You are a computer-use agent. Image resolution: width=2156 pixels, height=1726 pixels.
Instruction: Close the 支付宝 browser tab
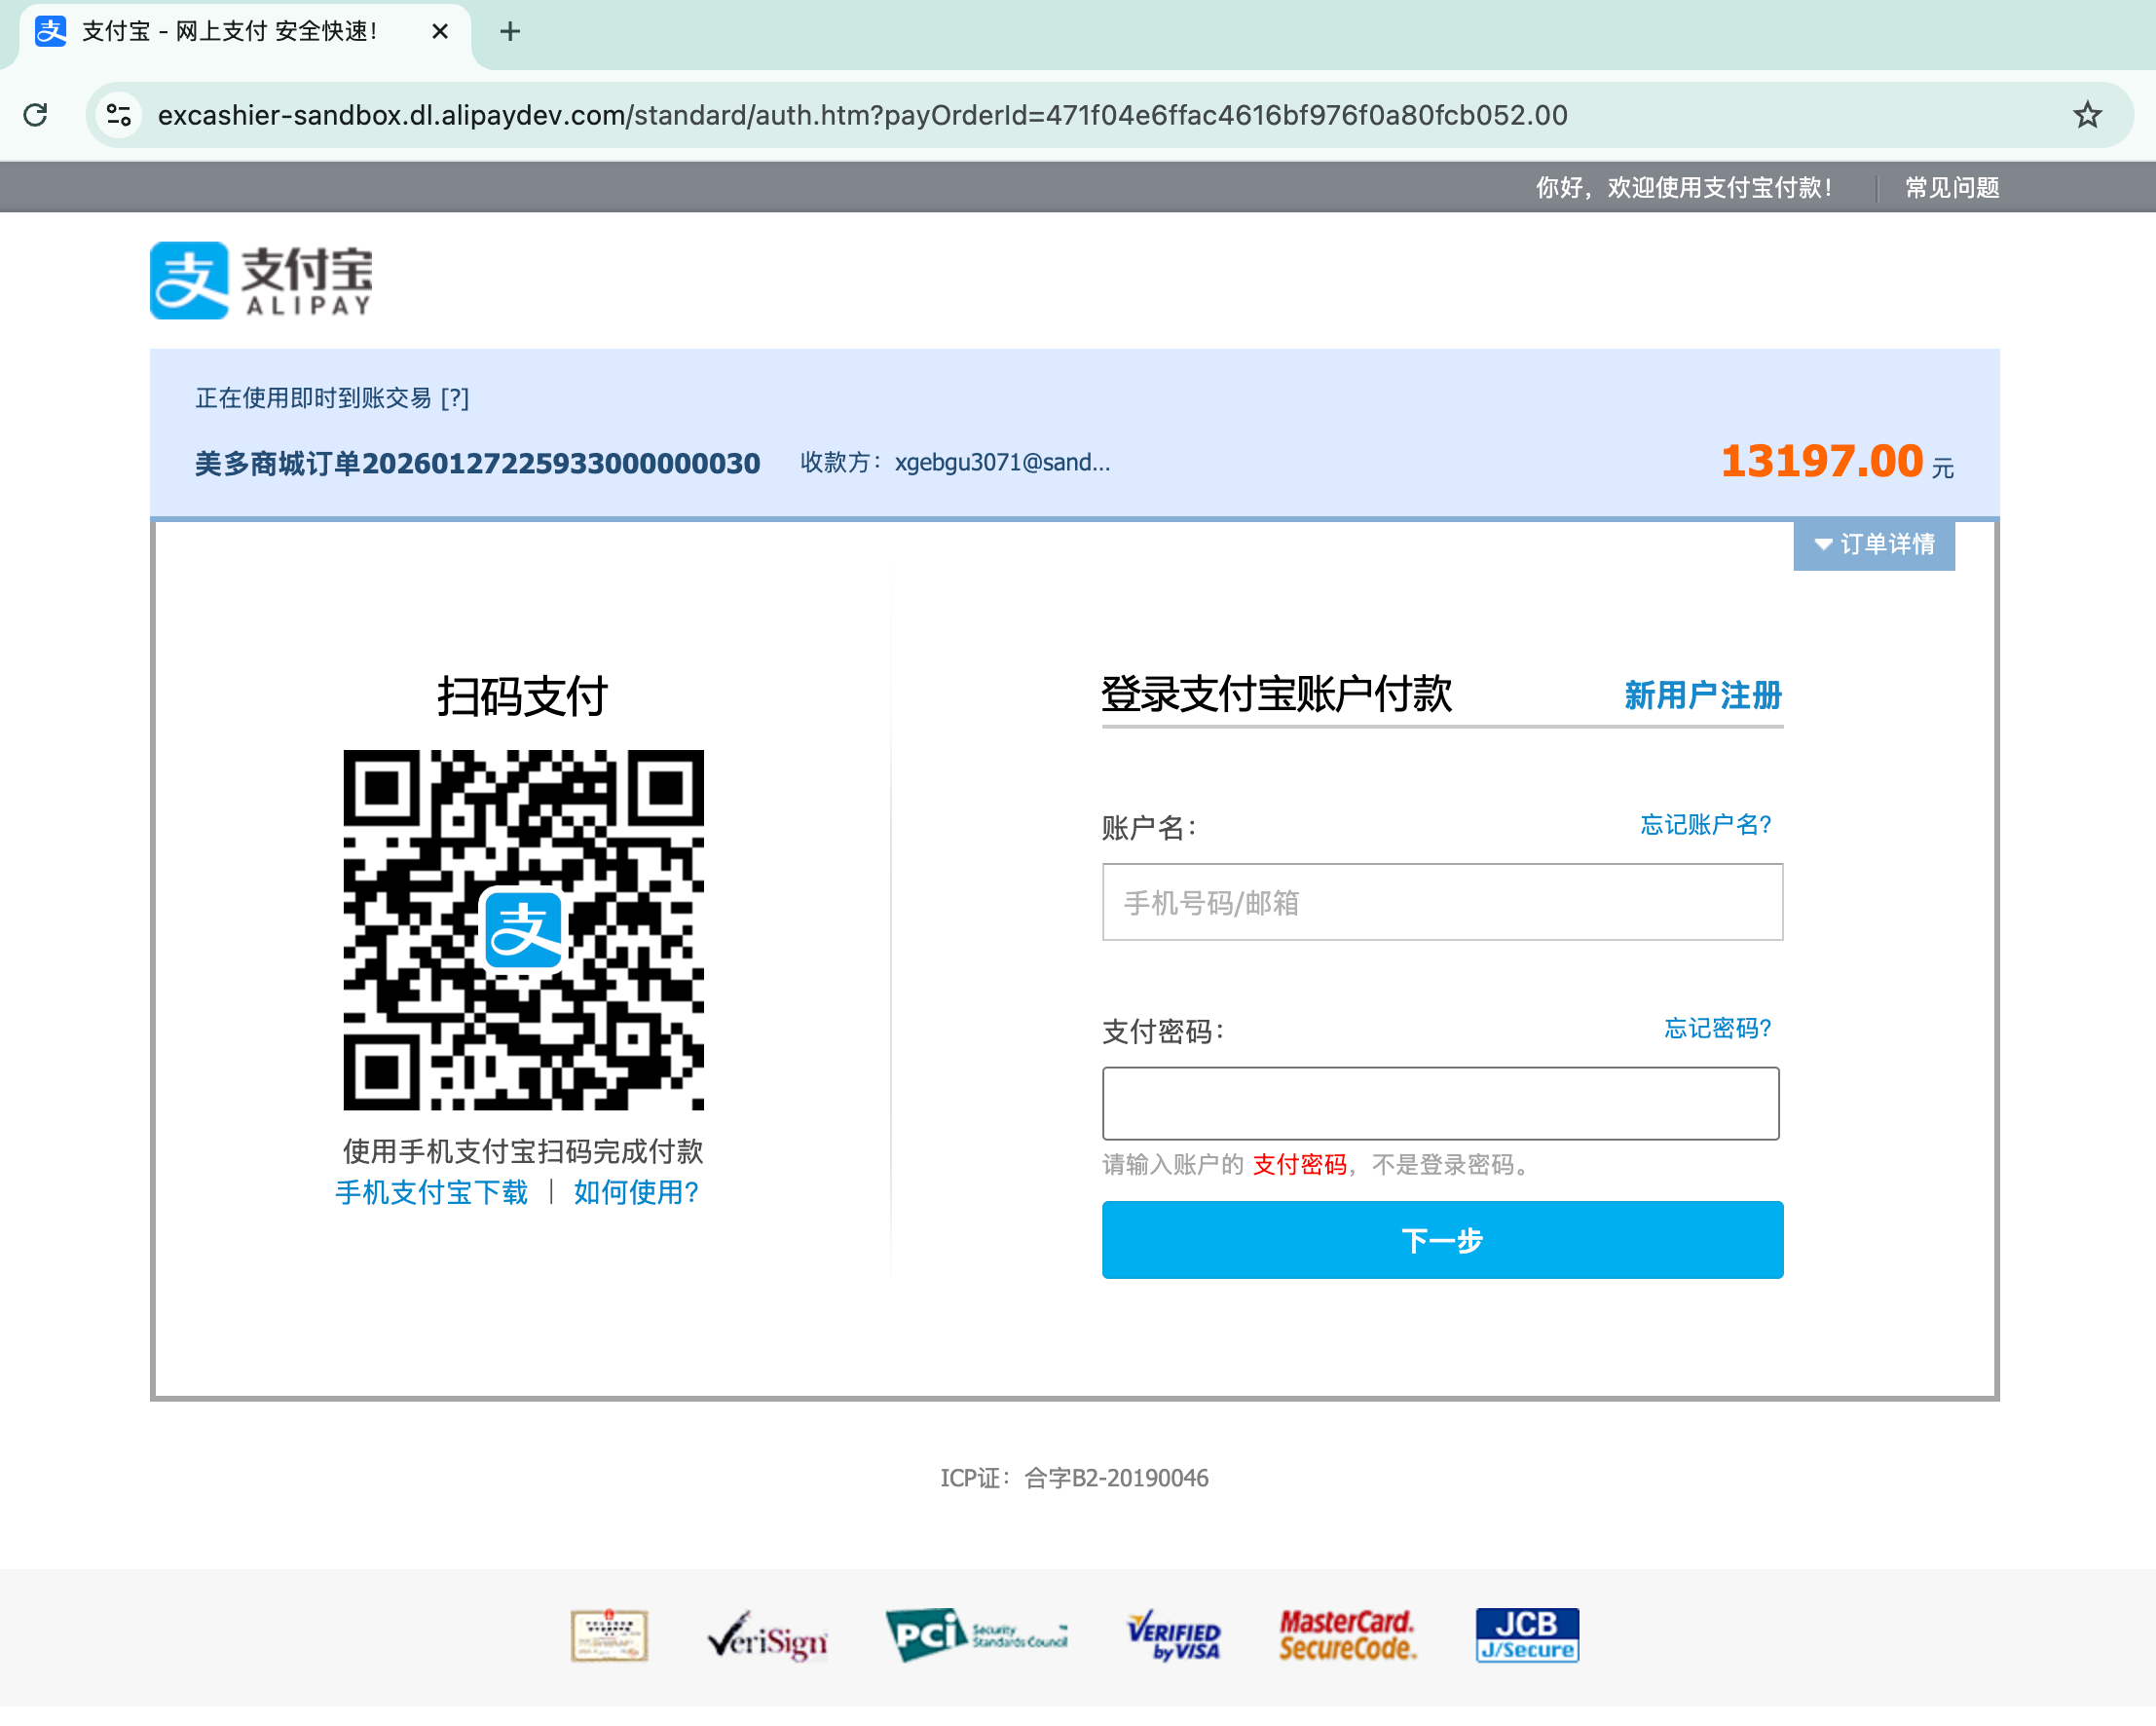(x=440, y=32)
